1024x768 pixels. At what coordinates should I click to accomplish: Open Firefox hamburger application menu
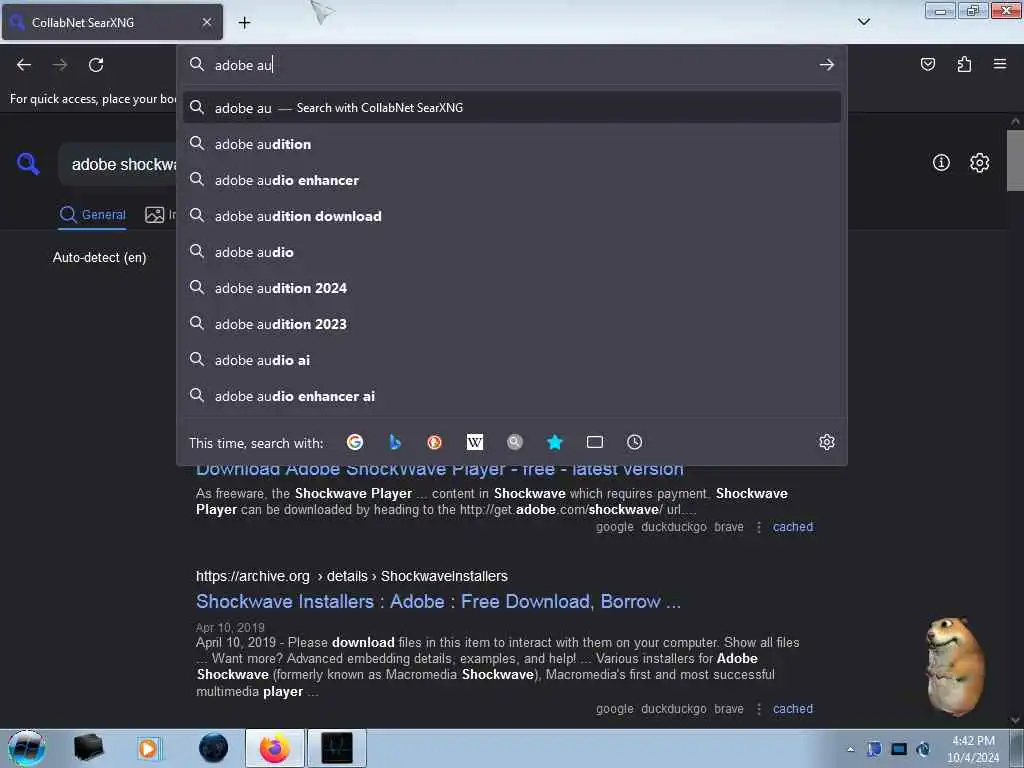[1000, 64]
